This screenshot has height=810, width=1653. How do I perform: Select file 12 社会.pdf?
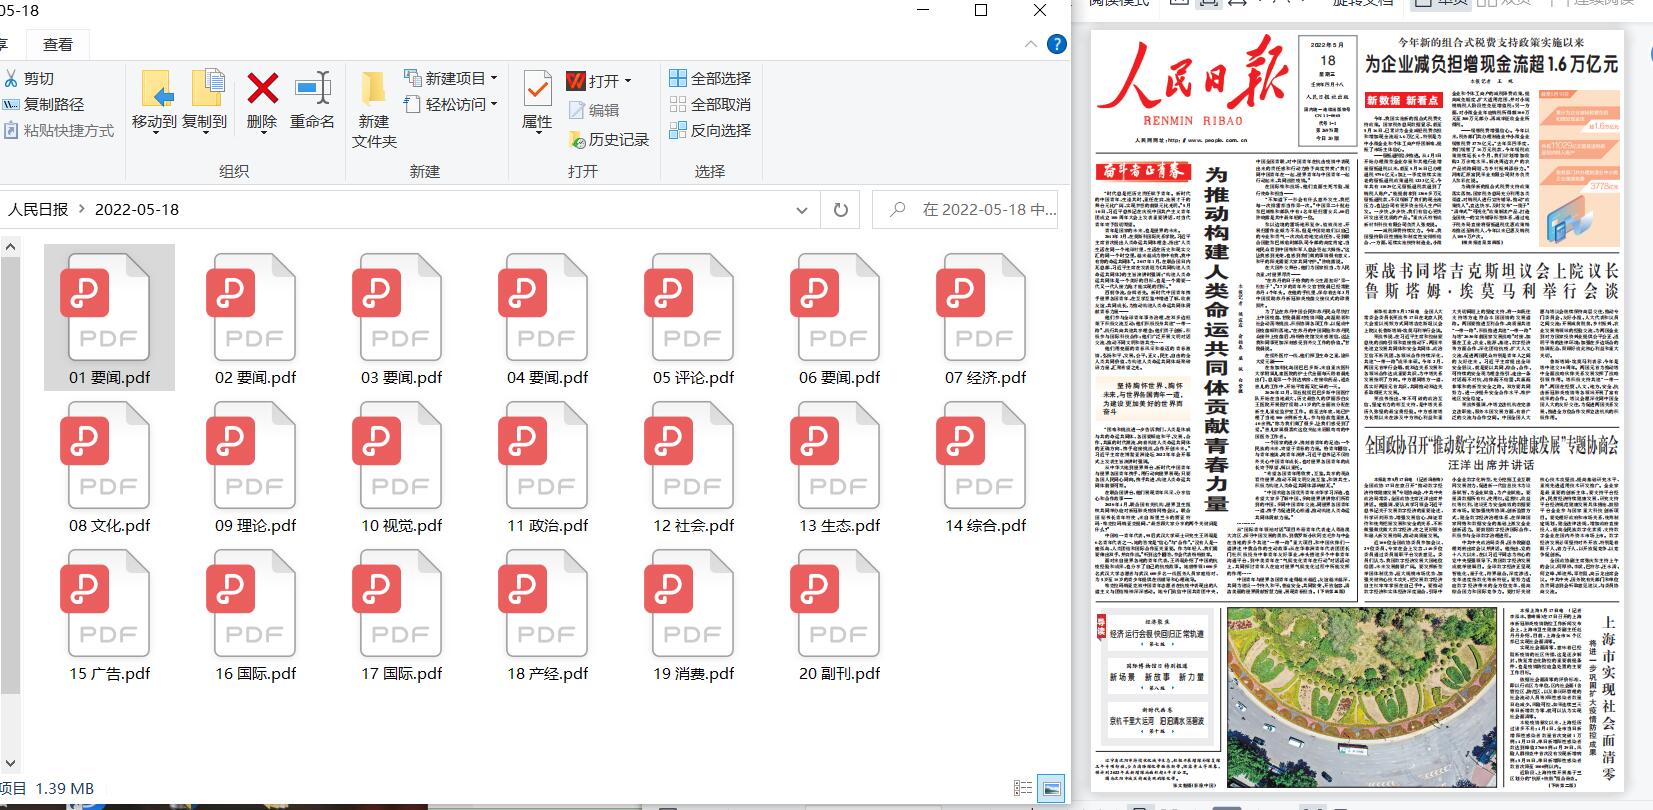(x=693, y=465)
